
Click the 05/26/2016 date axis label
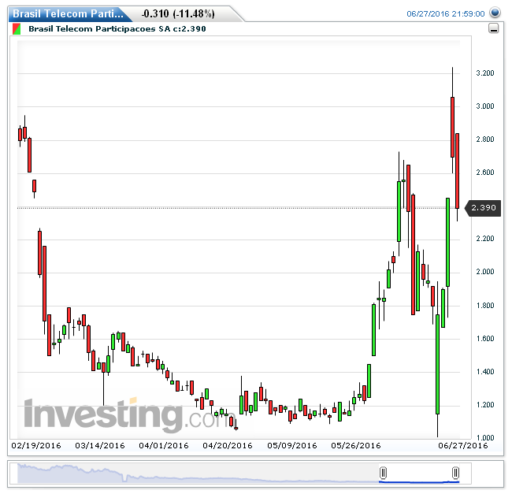[356, 446]
